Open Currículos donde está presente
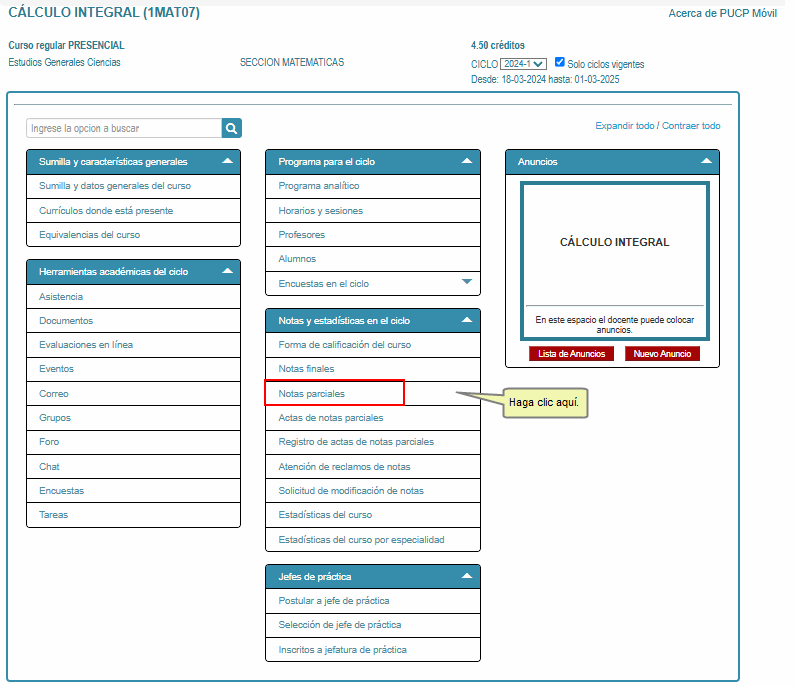 (133, 210)
